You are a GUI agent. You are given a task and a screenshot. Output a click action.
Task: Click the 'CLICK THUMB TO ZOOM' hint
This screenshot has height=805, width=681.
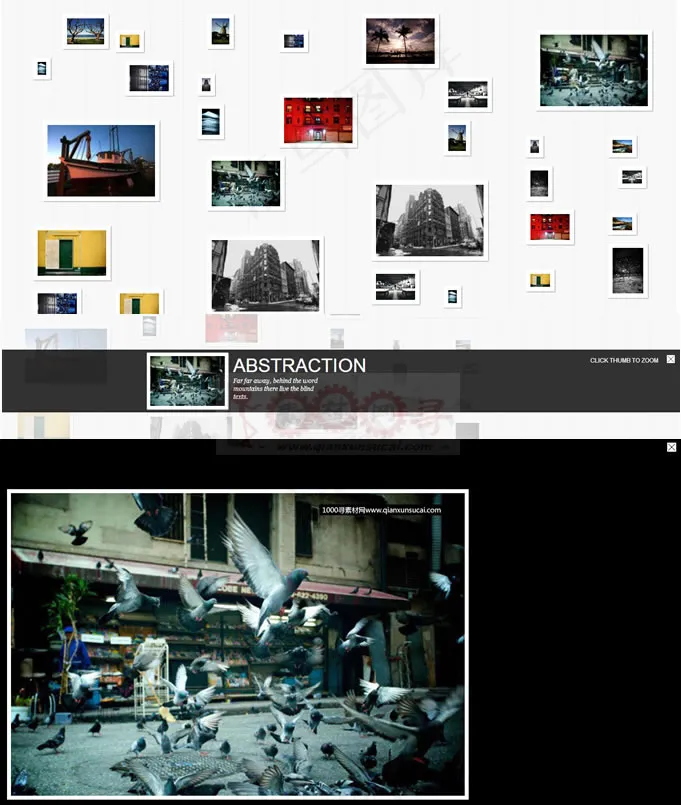(624, 360)
